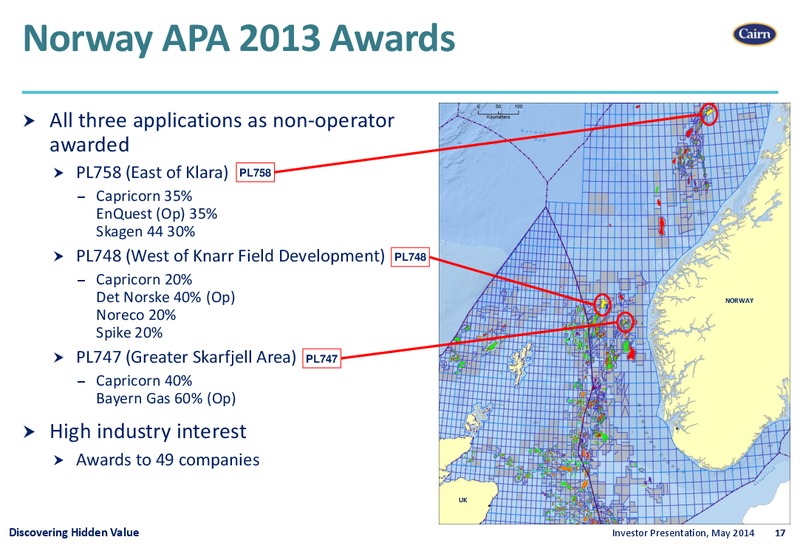The height and width of the screenshot is (554, 800).
Task: Click the PL748 label box
Action: pyautogui.click(x=410, y=257)
